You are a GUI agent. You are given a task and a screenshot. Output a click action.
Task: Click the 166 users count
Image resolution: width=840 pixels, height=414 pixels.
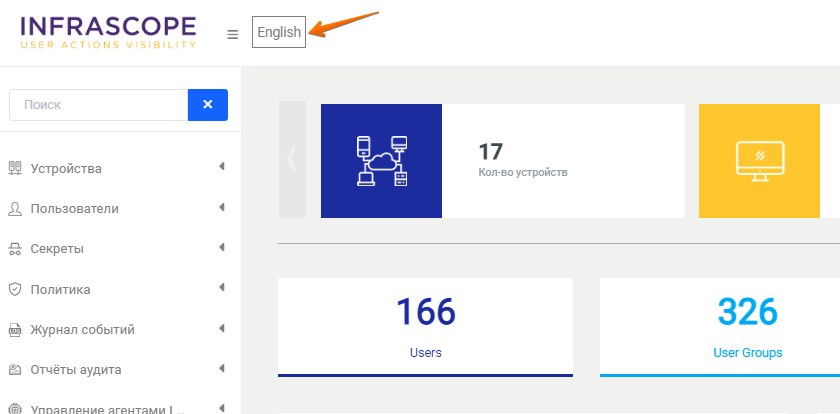[426, 312]
